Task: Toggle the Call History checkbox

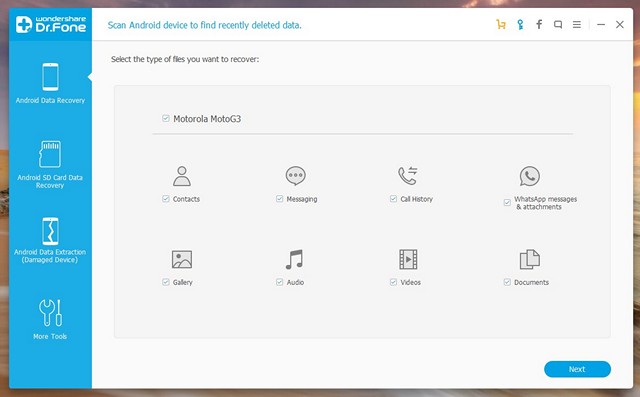Action: click(x=393, y=199)
